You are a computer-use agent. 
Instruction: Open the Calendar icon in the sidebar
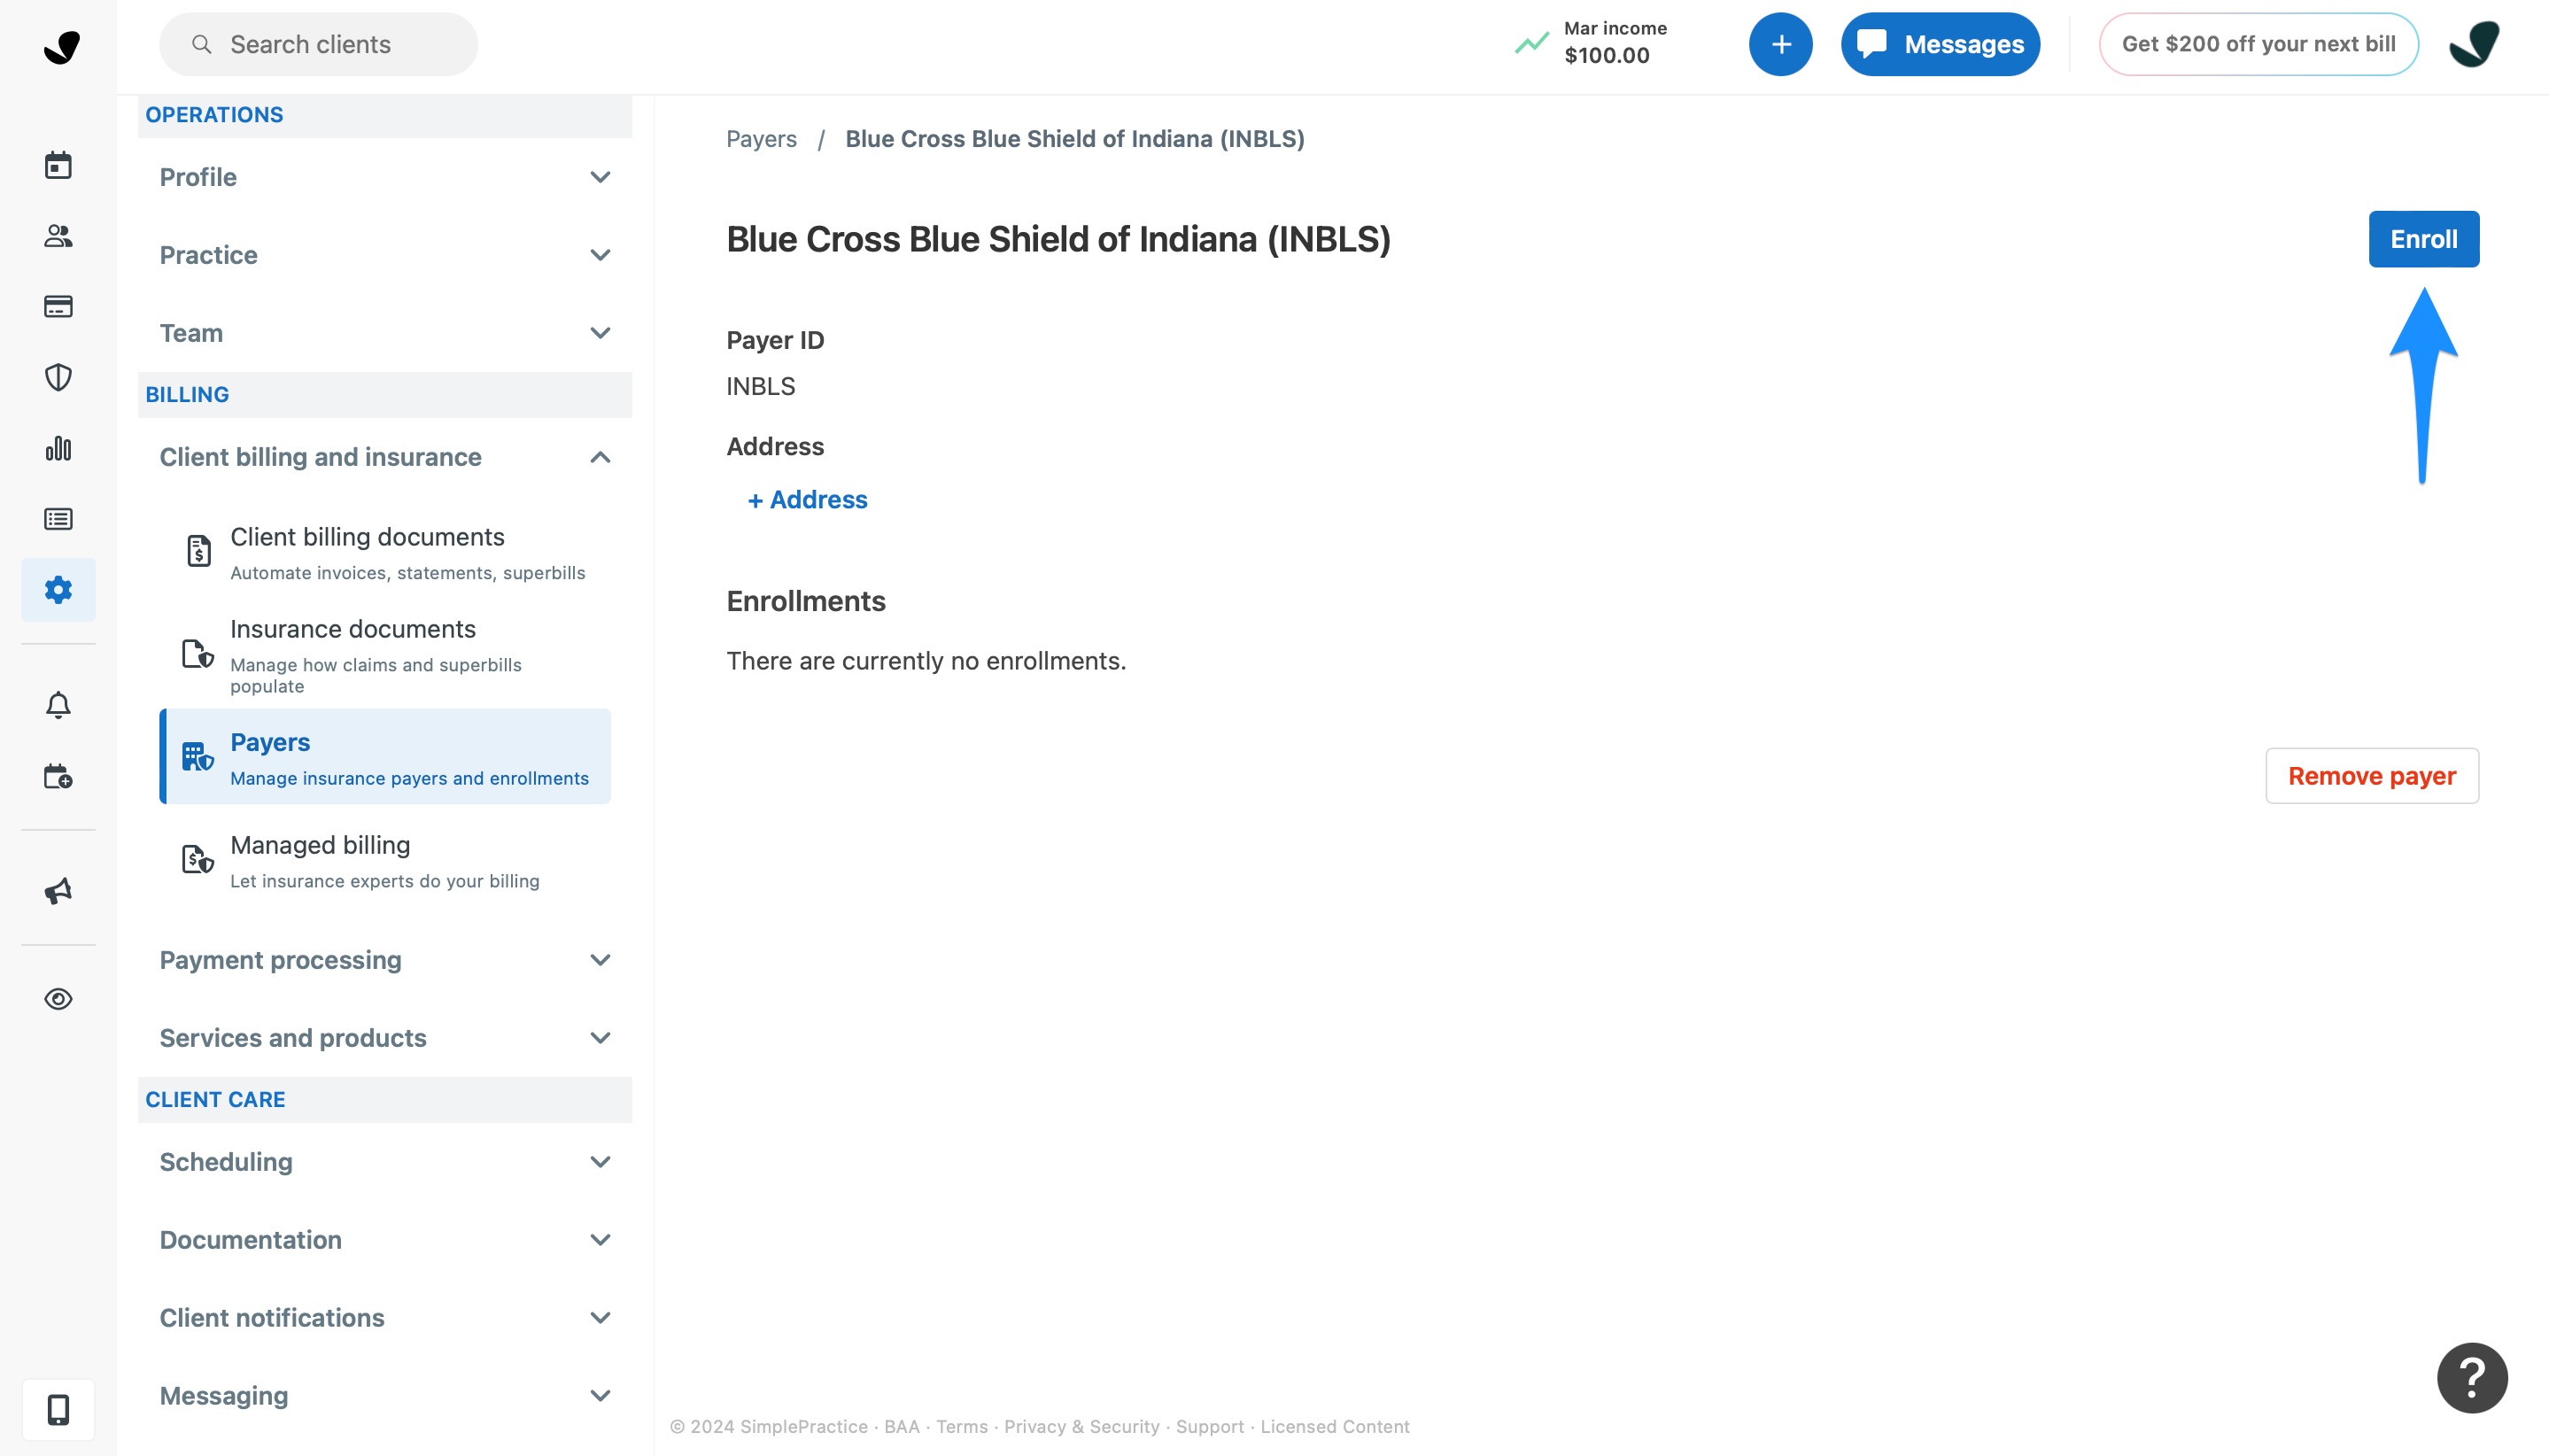click(58, 165)
